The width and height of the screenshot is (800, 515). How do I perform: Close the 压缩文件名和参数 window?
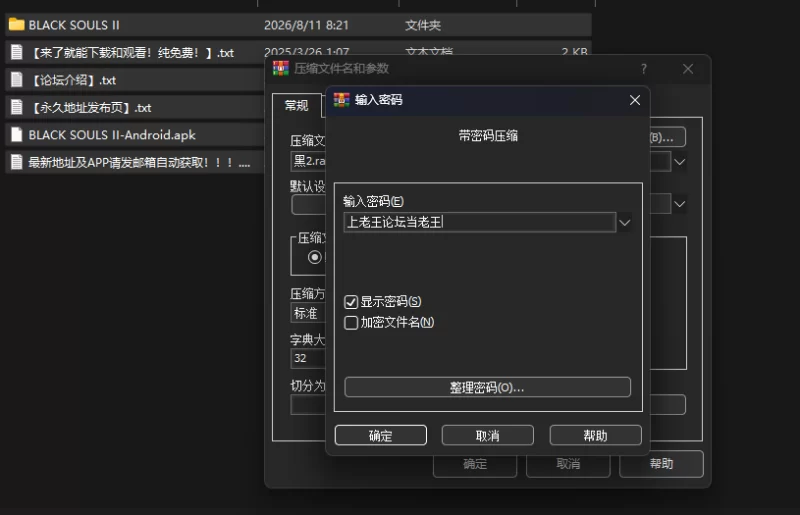point(688,68)
